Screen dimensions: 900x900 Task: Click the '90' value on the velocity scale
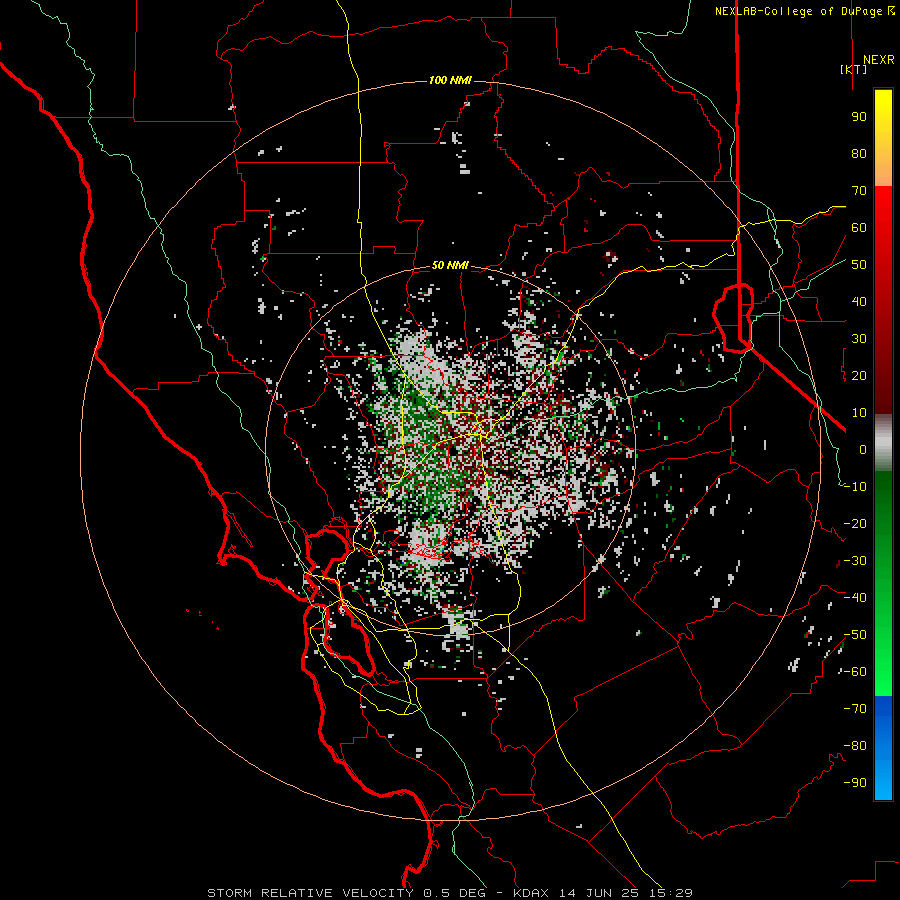859,117
